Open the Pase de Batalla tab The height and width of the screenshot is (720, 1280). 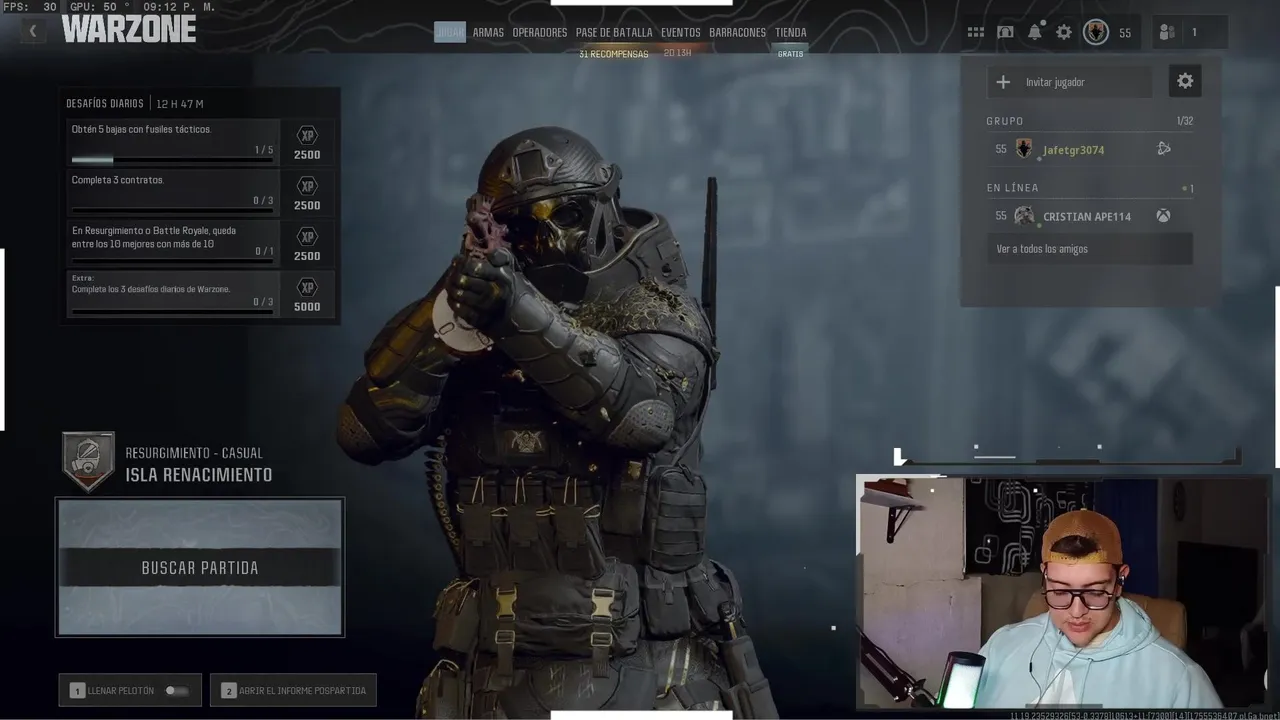tap(614, 32)
